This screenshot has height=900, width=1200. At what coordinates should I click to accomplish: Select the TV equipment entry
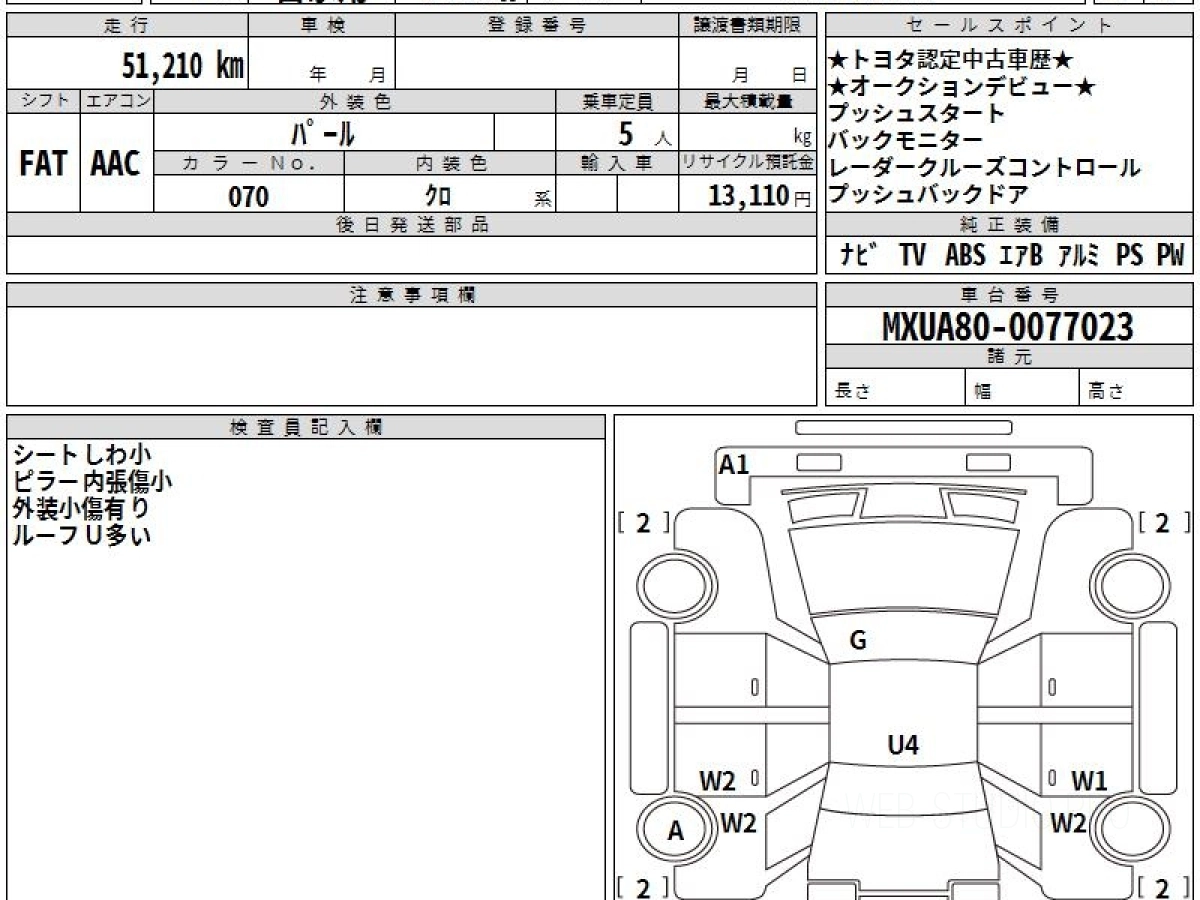[911, 255]
